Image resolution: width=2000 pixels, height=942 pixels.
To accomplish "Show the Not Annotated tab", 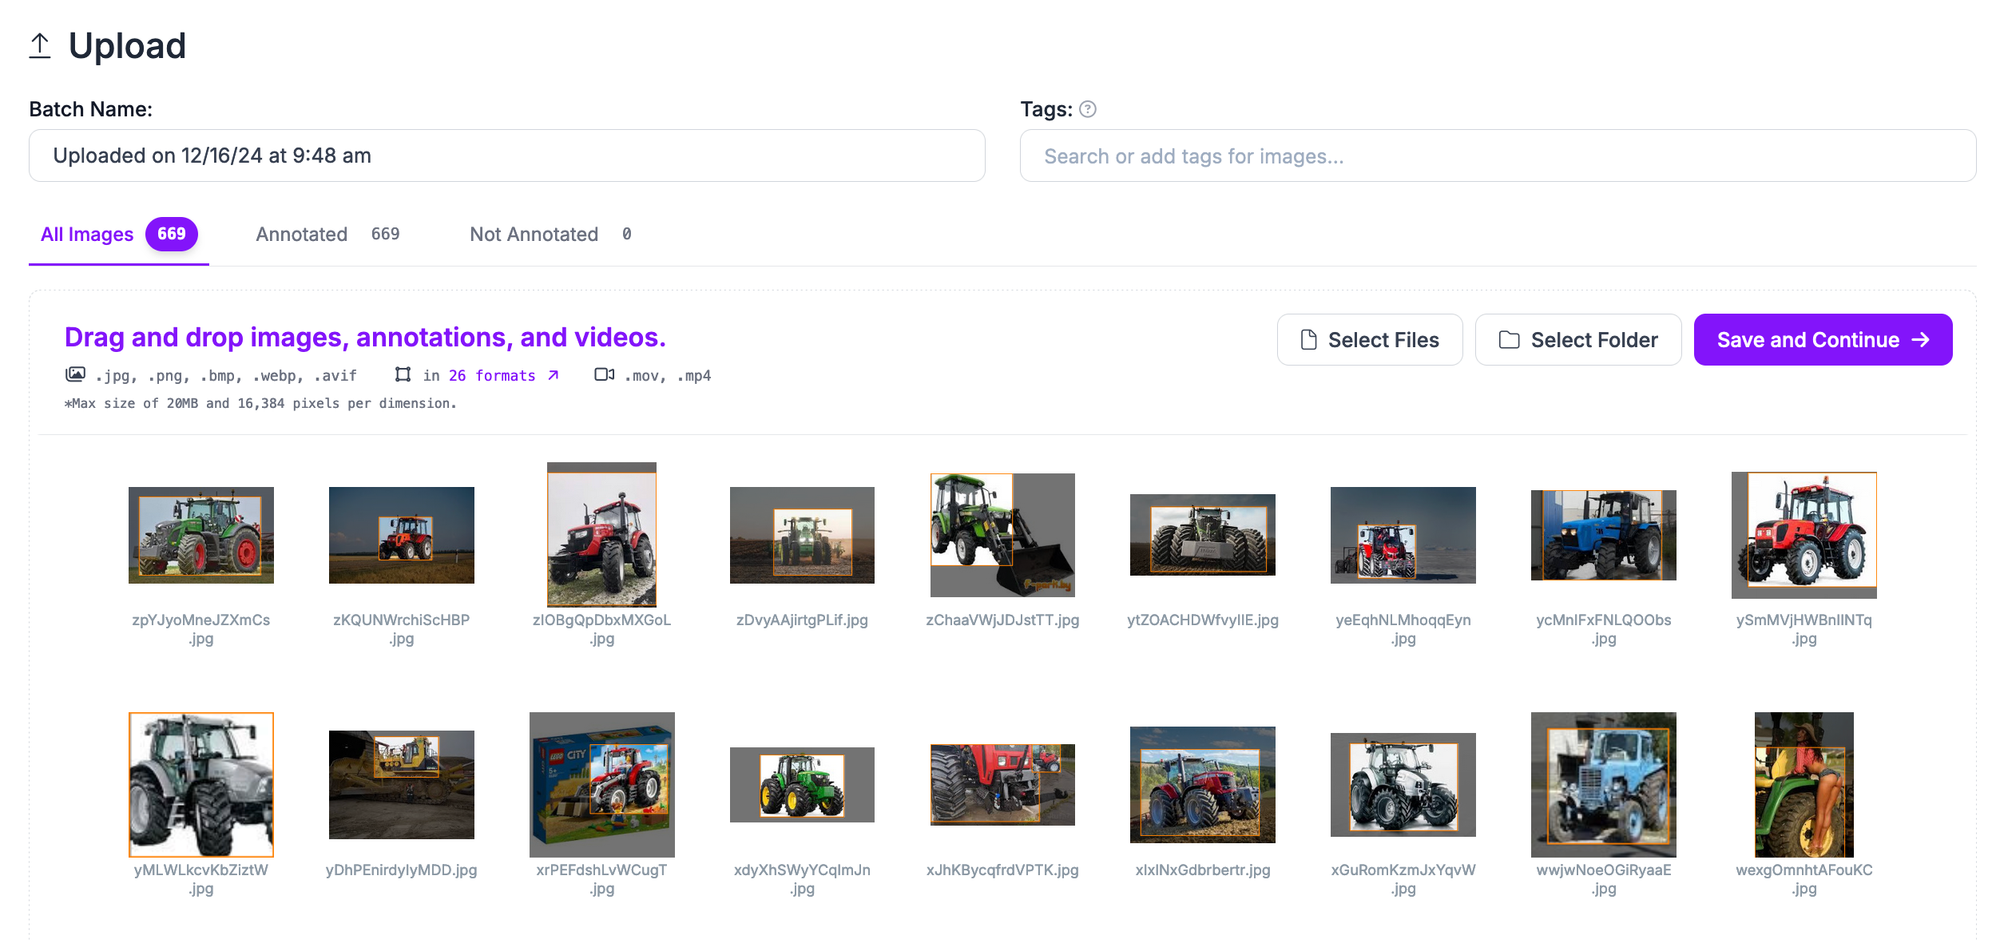I will coord(550,234).
